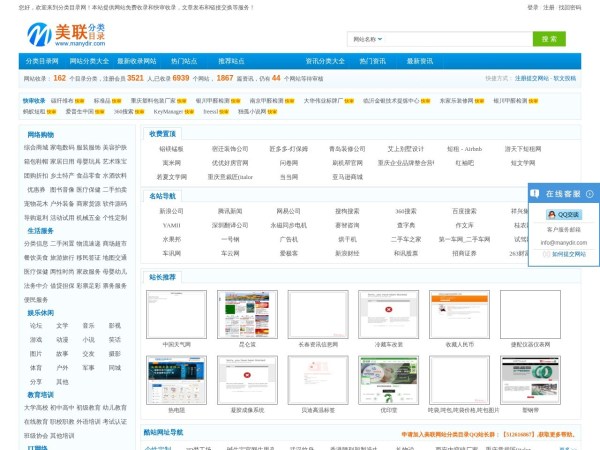Click the 新浪公司 site link
Image resolution: width=600 pixels, height=450 pixels.
[x=171, y=211]
